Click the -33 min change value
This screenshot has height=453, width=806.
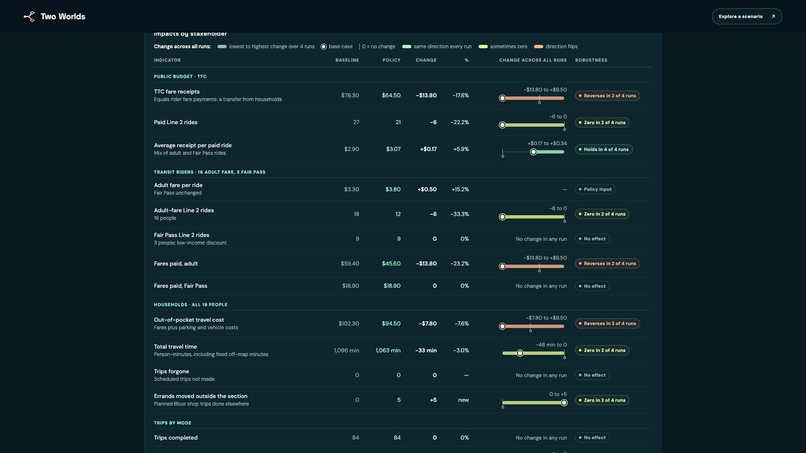426,350
